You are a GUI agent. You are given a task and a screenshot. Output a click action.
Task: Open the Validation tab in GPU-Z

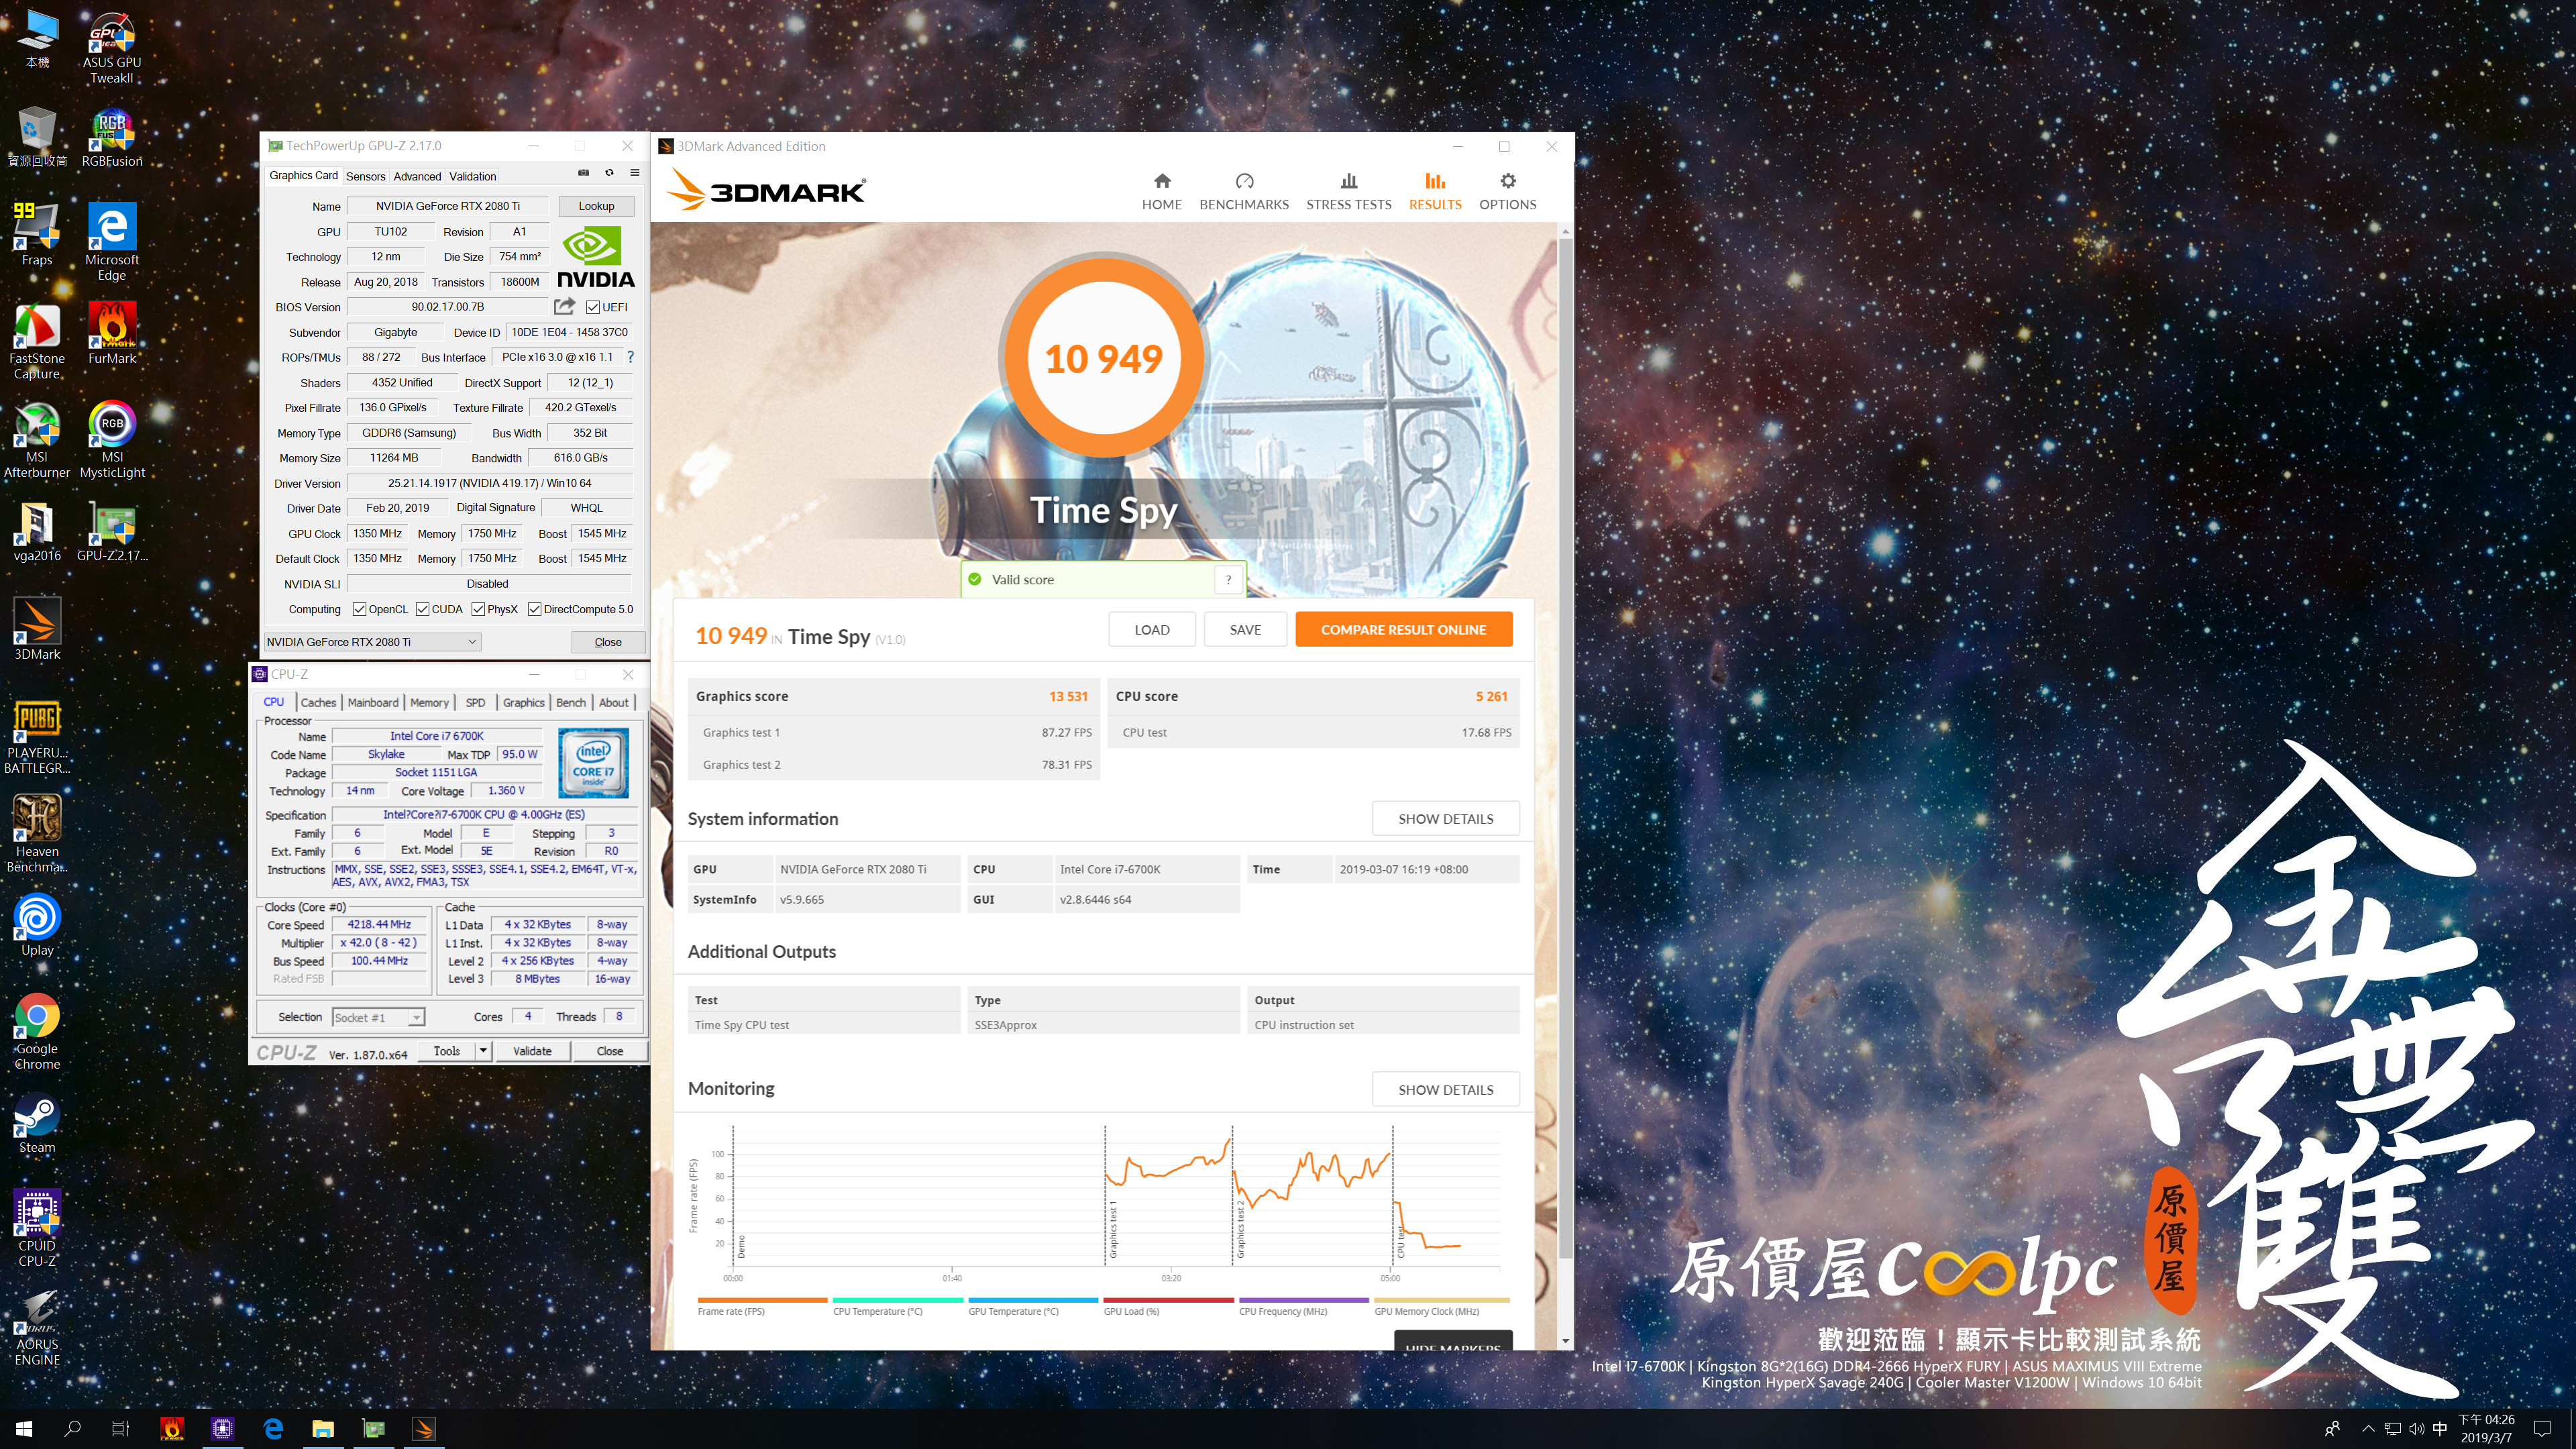coord(472,176)
